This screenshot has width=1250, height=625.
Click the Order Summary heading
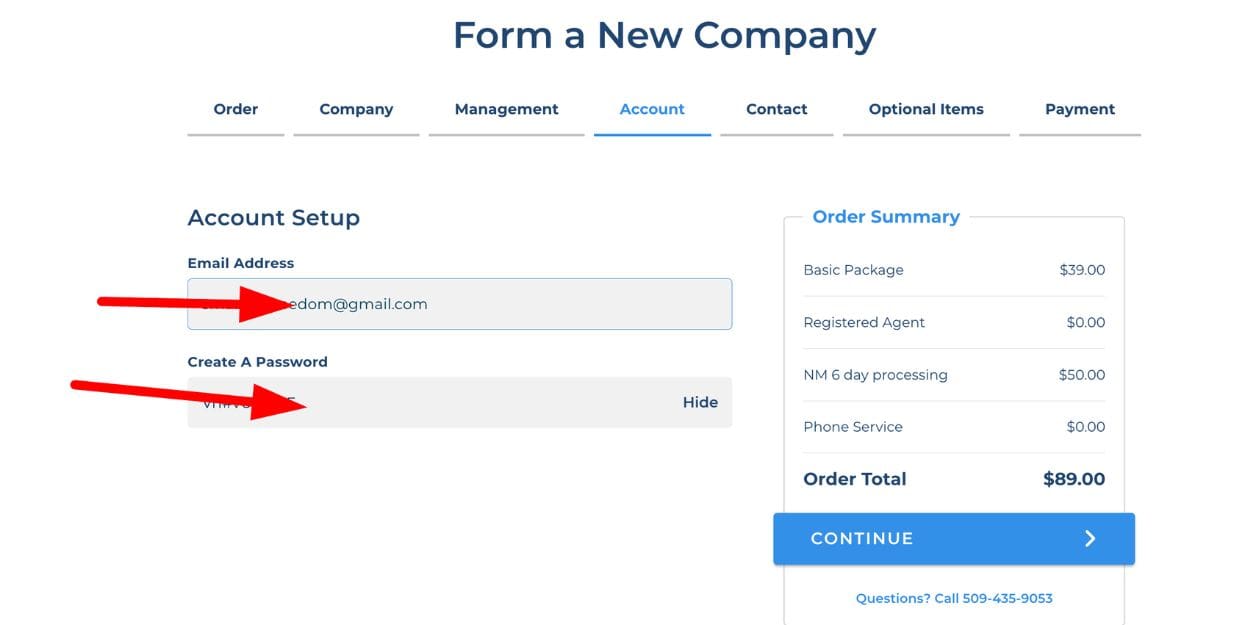(x=886, y=217)
